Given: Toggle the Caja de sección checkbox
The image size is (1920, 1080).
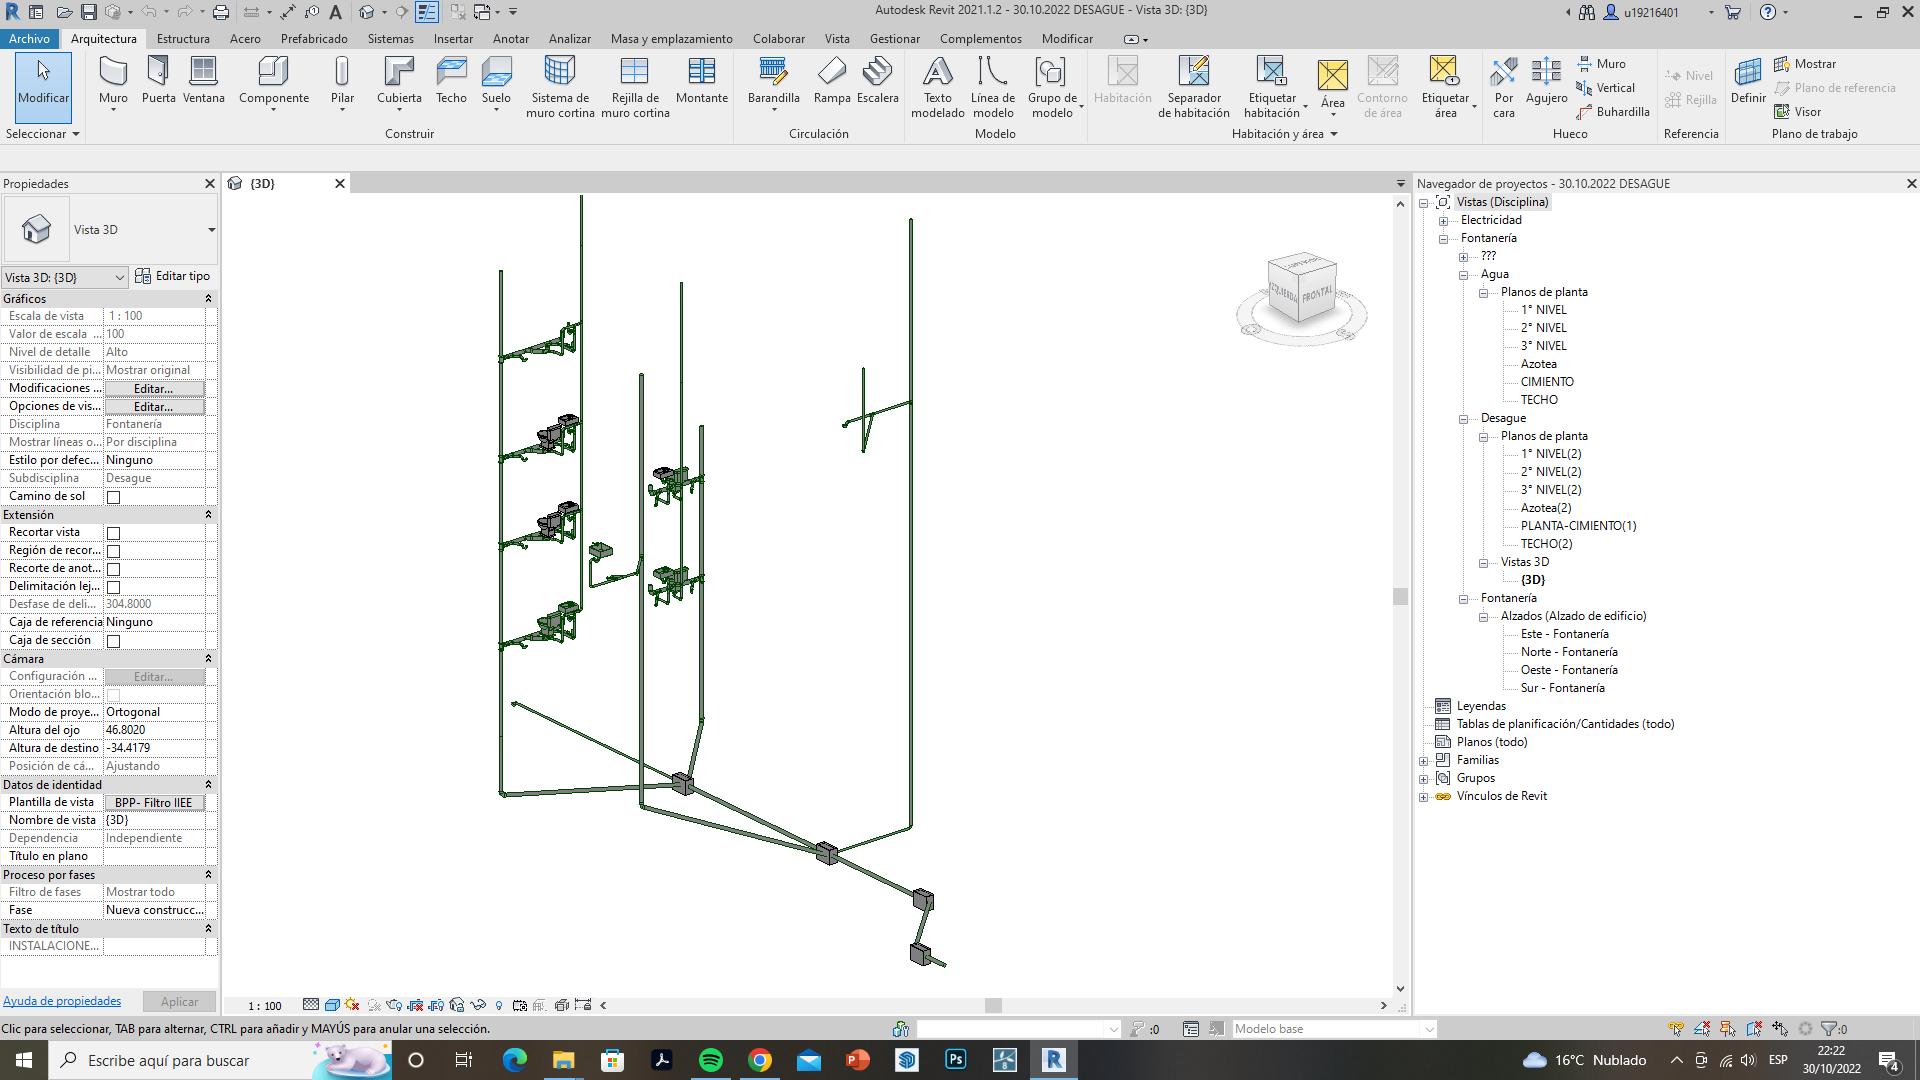Looking at the screenshot, I should coord(113,641).
